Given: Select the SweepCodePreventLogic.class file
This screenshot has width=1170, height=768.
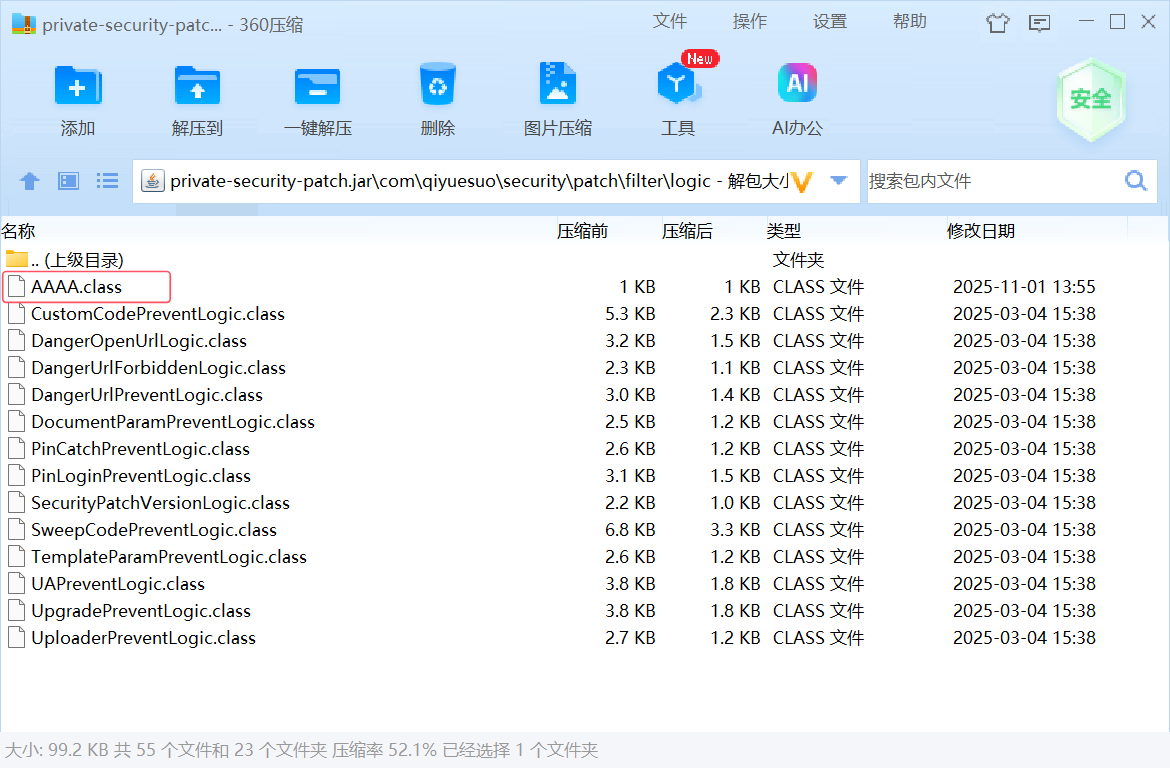Looking at the screenshot, I should tap(153, 530).
